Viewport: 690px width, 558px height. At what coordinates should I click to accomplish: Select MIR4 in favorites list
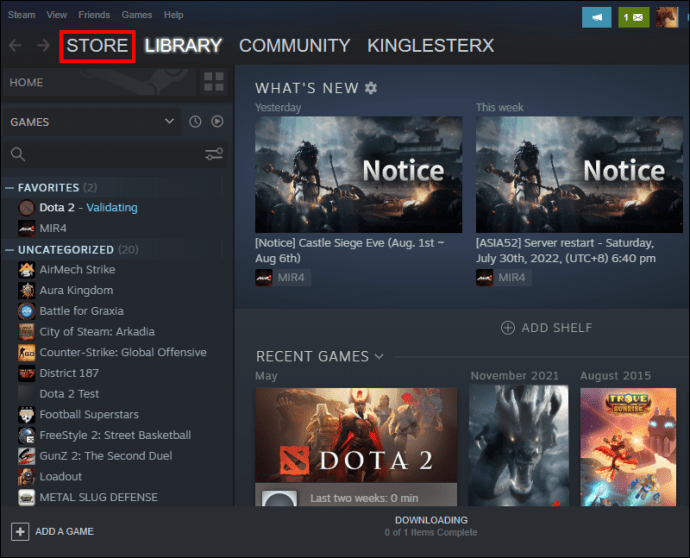tap(53, 228)
